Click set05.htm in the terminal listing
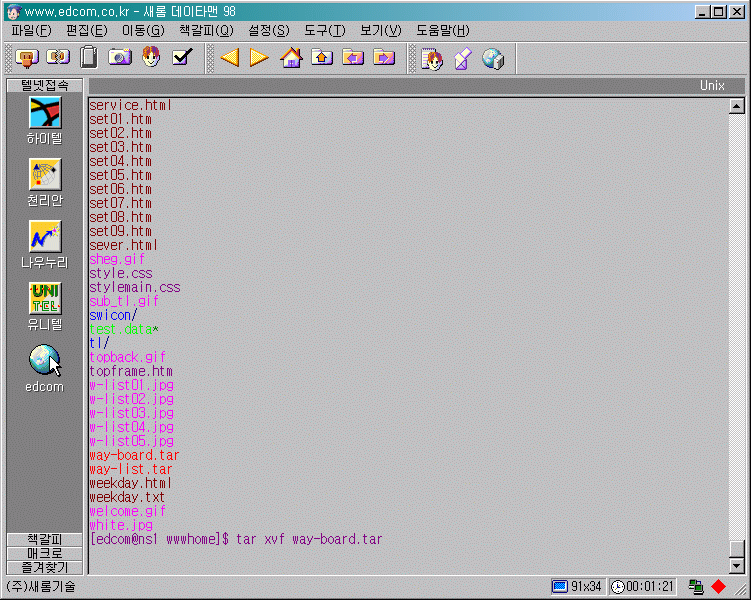This screenshot has height=600, width=751. pyautogui.click(x=120, y=175)
